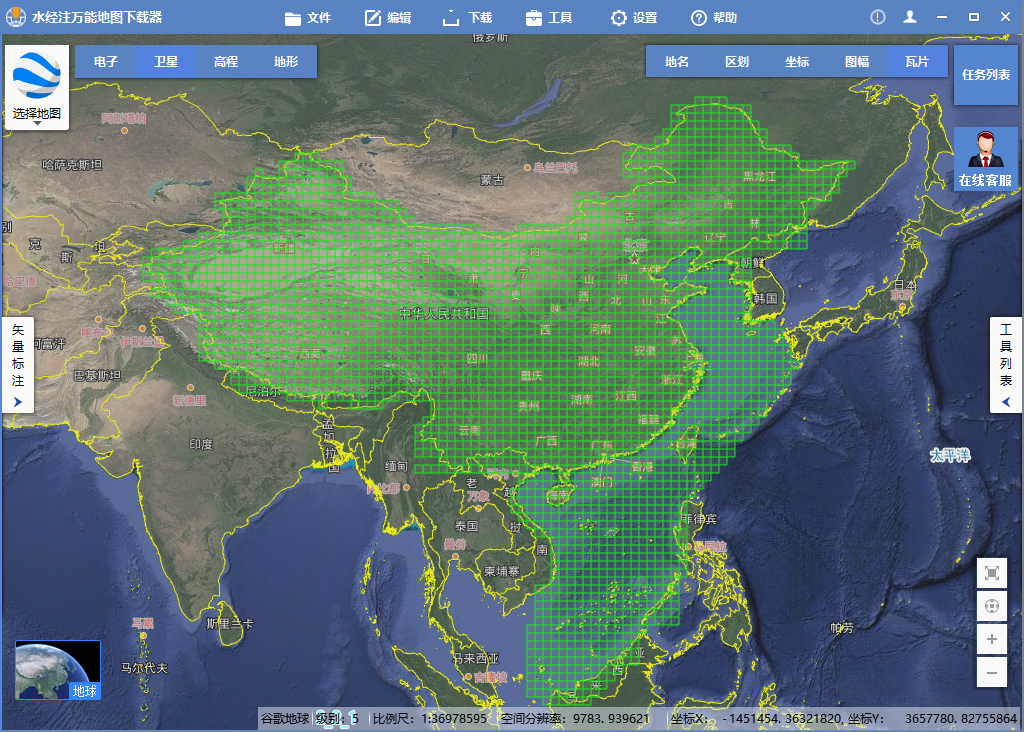Viewport: 1024px width, 732px height.
Task: Toggle 地名 place names overlay
Action: tap(675, 61)
